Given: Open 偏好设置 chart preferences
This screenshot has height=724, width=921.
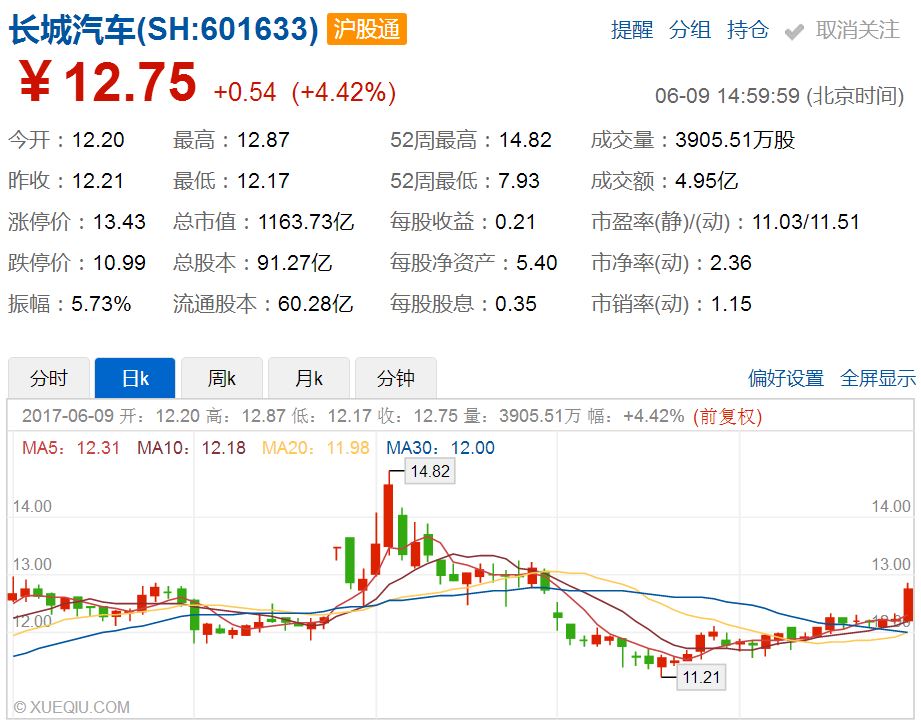Looking at the screenshot, I should 786,378.
